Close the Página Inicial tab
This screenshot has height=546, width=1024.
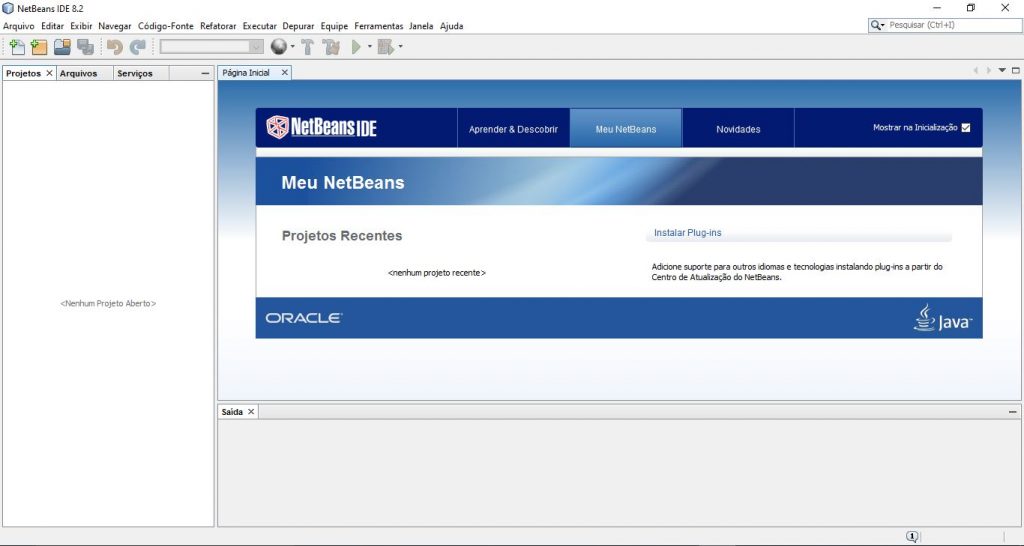[x=285, y=72]
